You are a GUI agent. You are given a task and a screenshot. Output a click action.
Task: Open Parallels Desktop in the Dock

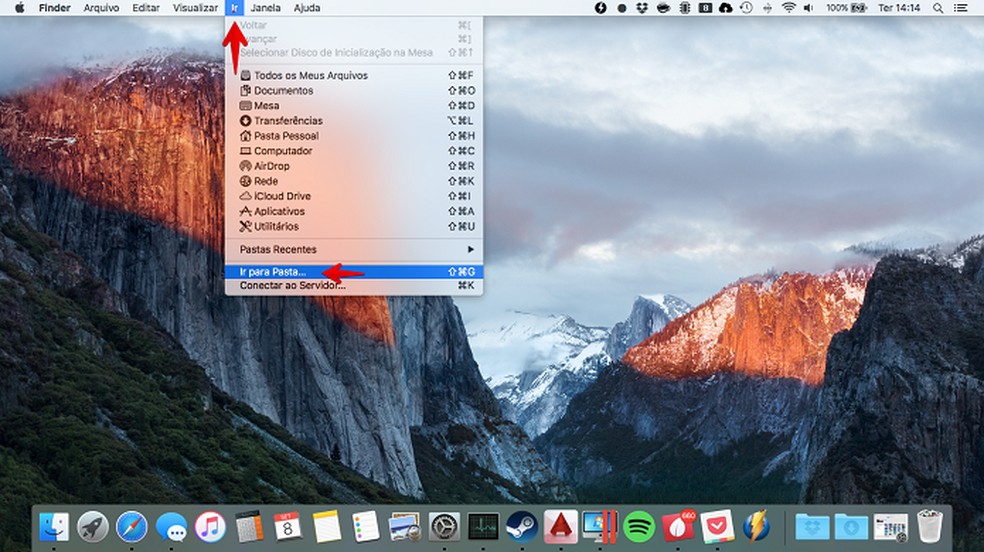click(600, 526)
